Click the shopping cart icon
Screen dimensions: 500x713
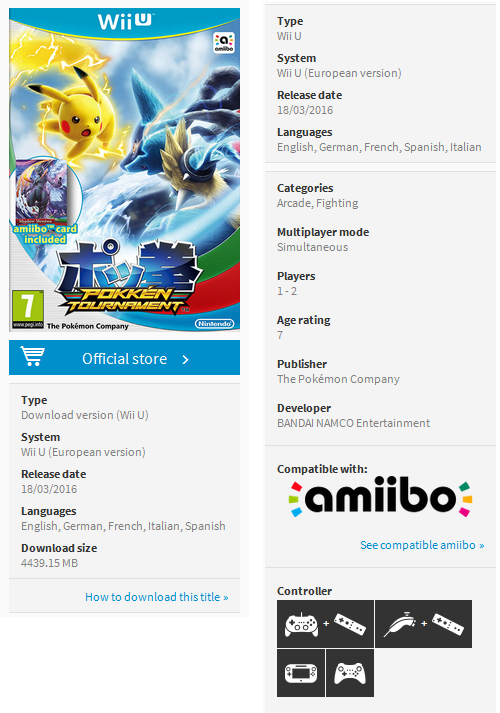pyautogui.click(x=33, y=357)
